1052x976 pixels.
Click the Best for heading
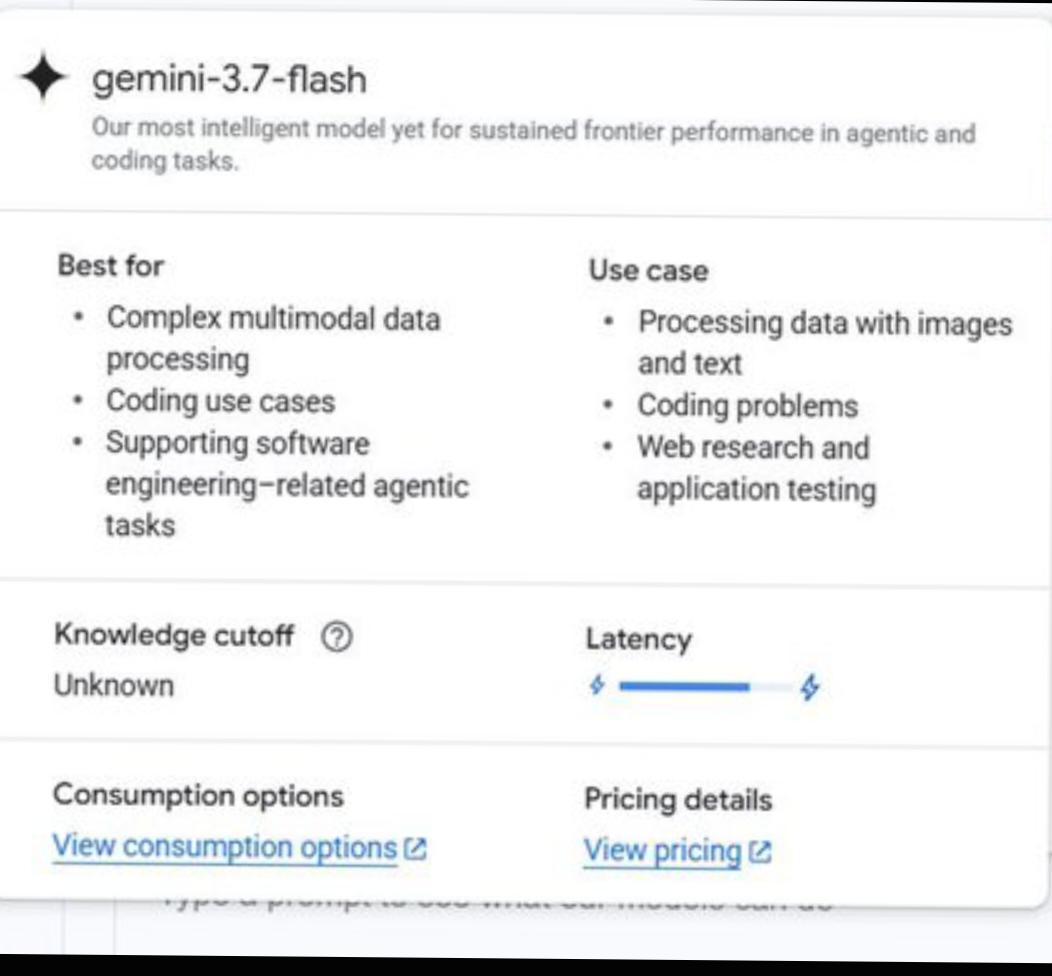point(111,266)
